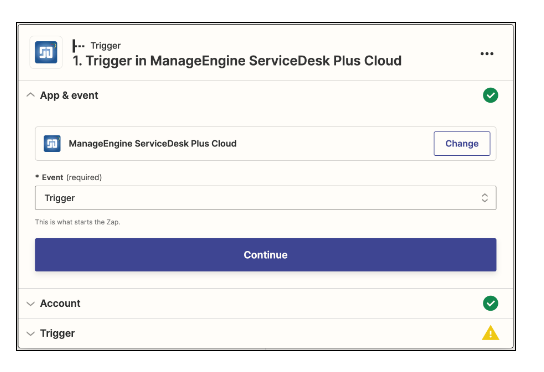Open the three-dot more options menu

click(x=487, y=53)
